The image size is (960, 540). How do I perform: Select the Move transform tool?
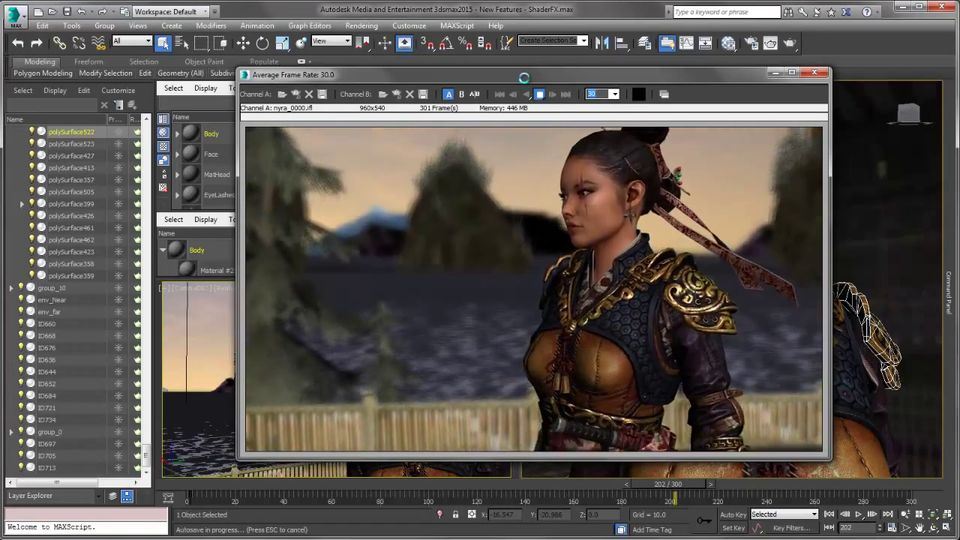(243, 43)
